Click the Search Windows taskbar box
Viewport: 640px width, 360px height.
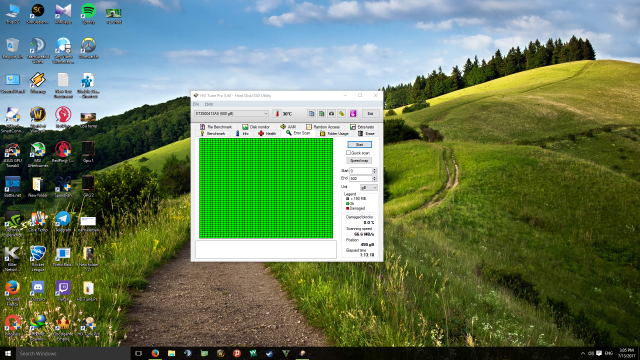tap(73, 353)
